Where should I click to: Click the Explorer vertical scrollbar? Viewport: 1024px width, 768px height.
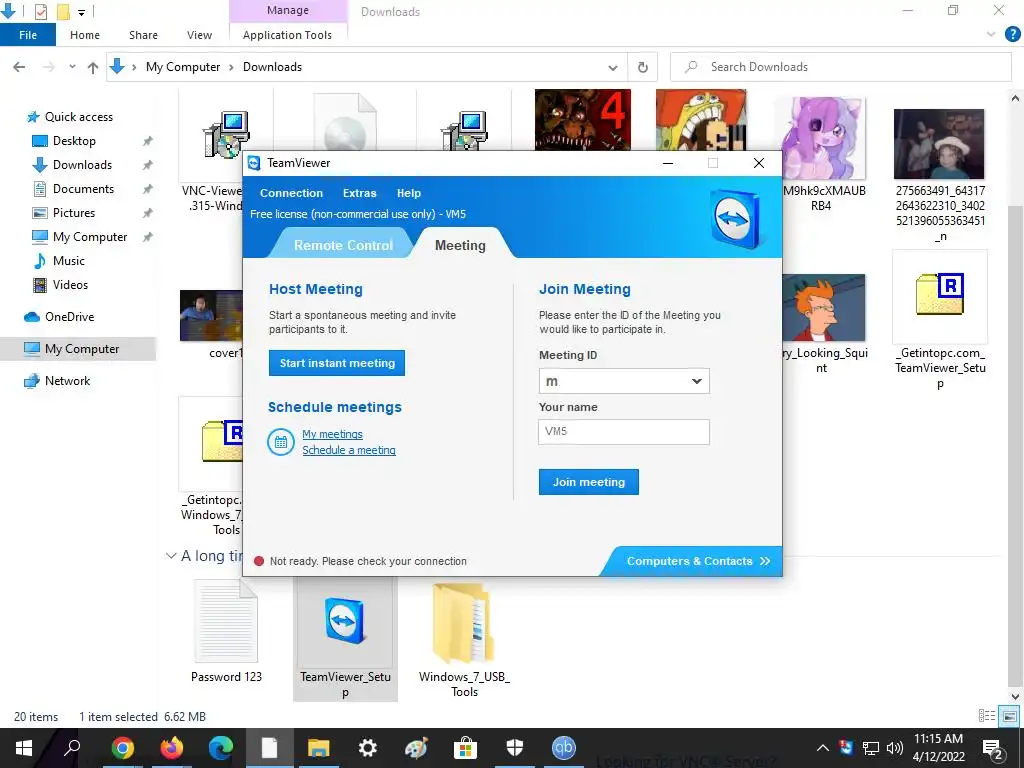pos(1015,448)
